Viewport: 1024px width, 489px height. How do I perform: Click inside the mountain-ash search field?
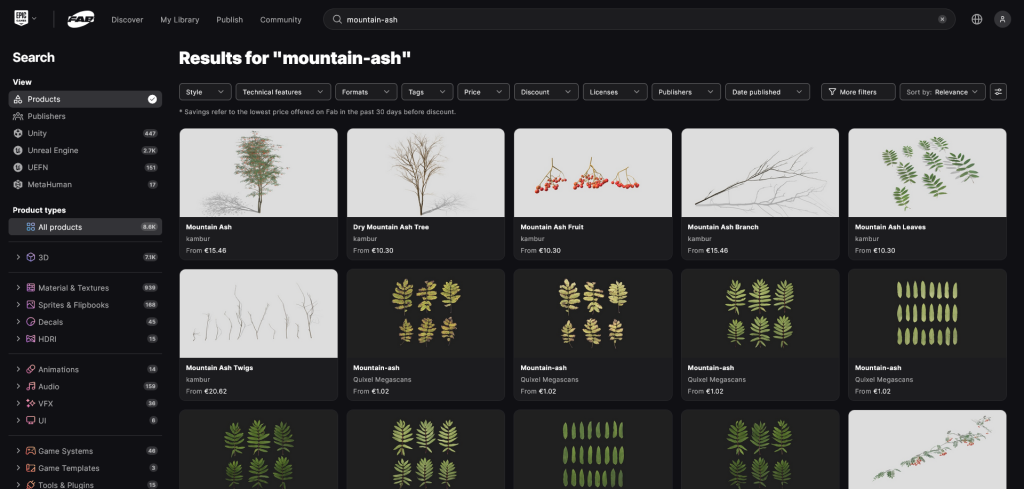point(639,20)
